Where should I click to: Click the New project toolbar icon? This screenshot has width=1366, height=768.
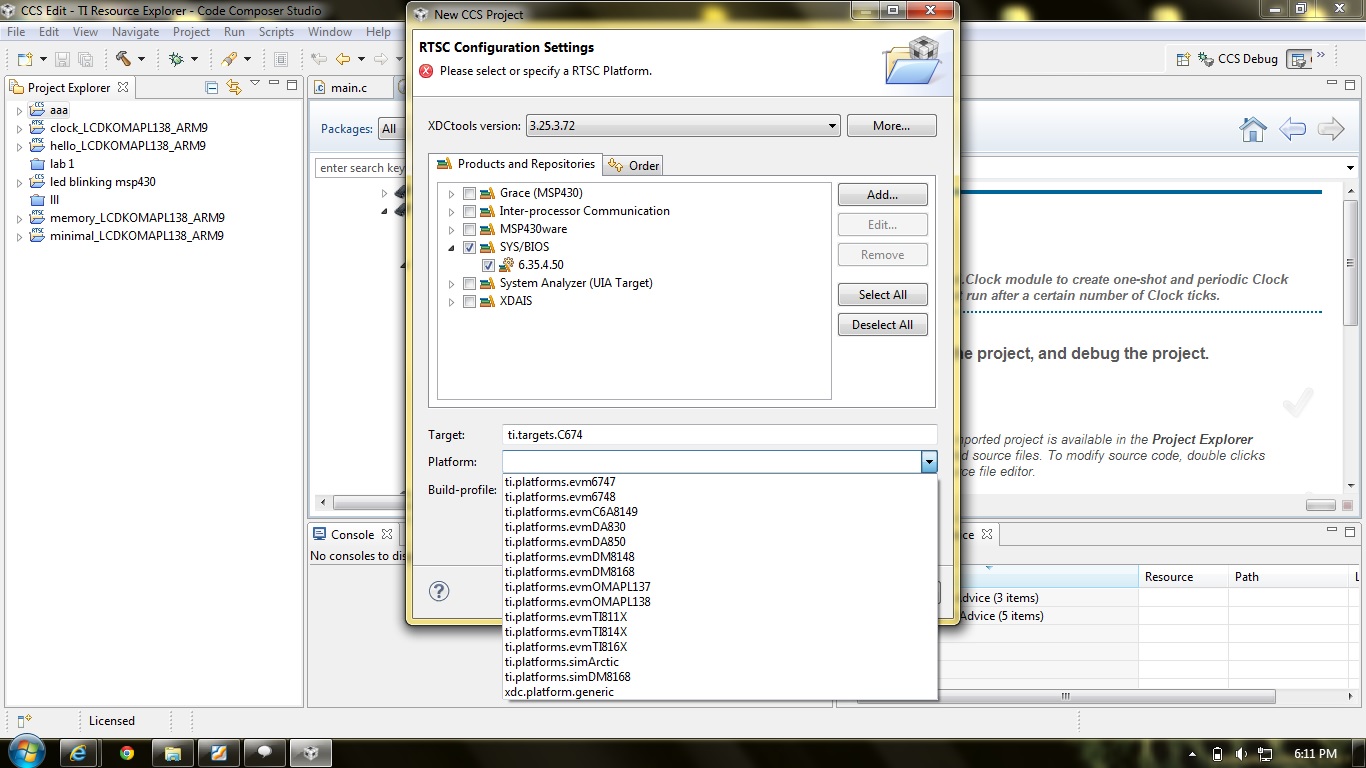(24, 59)
